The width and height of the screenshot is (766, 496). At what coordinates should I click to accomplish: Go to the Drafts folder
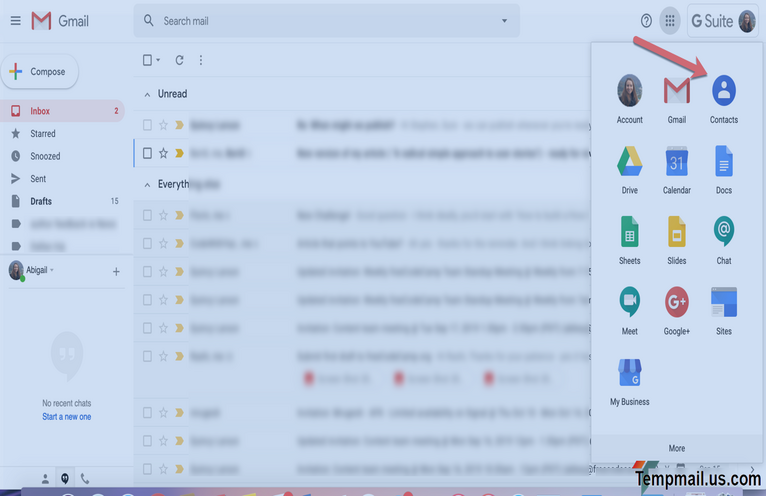pos(41,201)
